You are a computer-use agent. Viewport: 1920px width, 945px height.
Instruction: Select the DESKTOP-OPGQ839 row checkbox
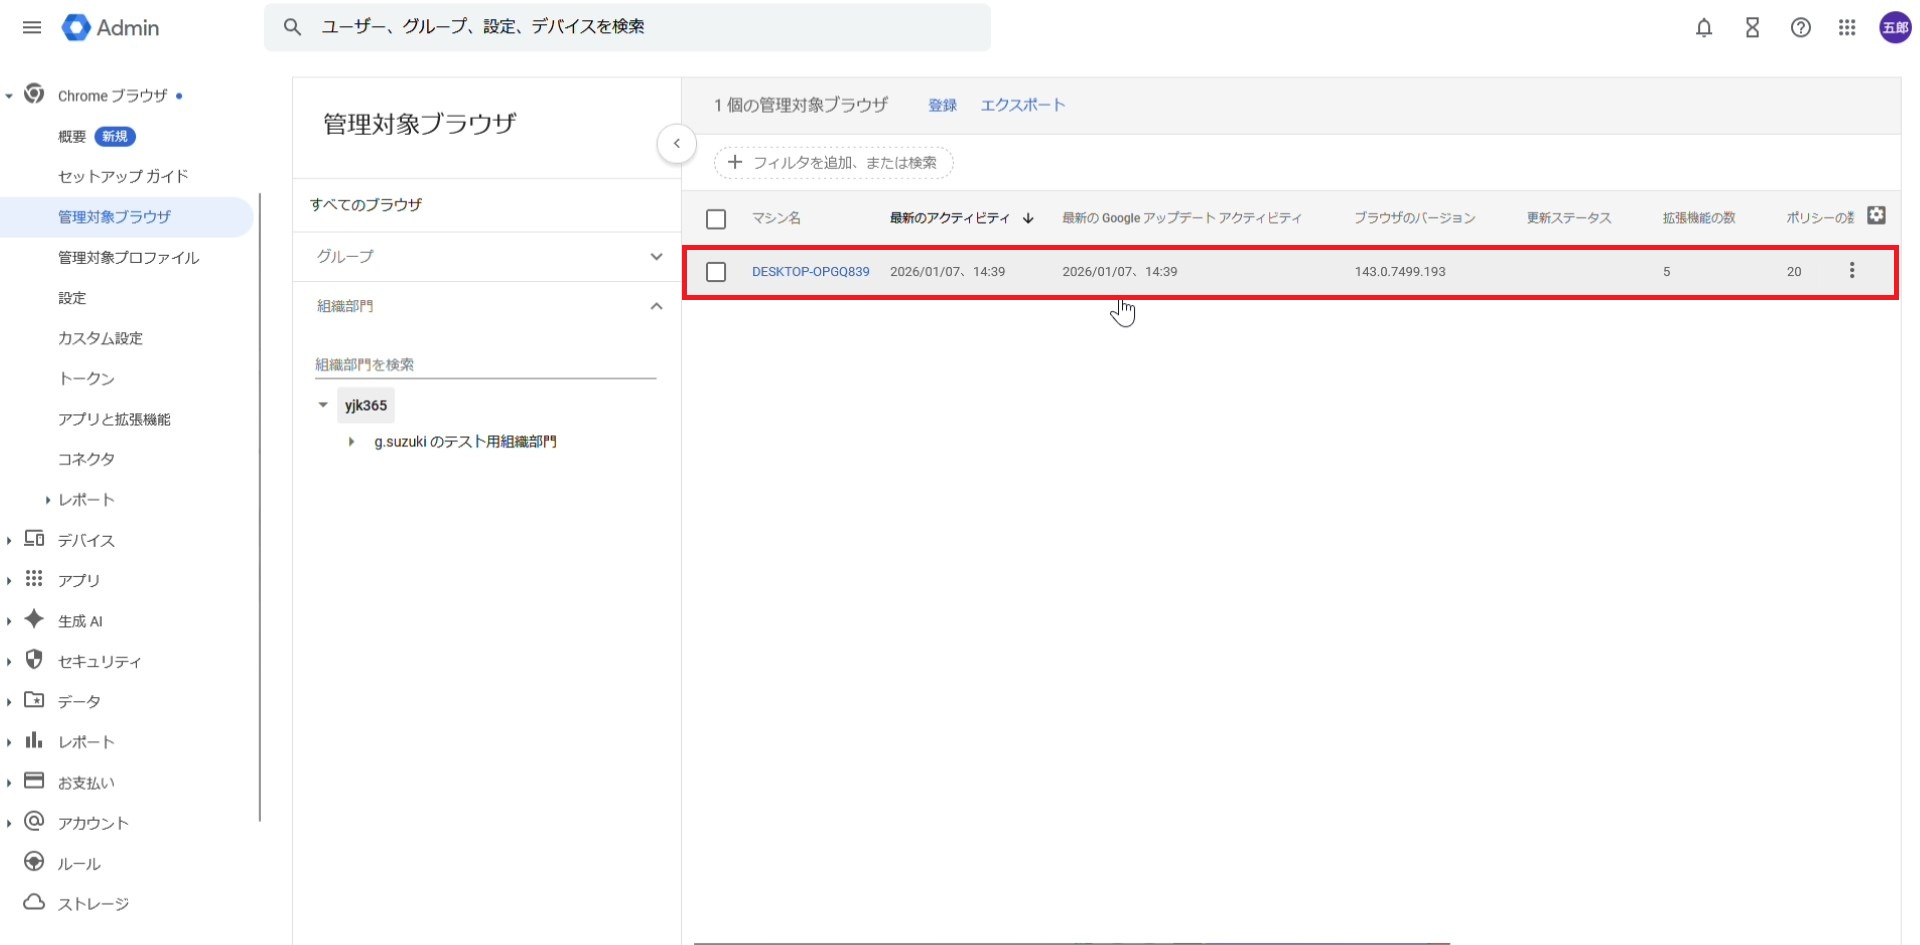pos(716,272)
